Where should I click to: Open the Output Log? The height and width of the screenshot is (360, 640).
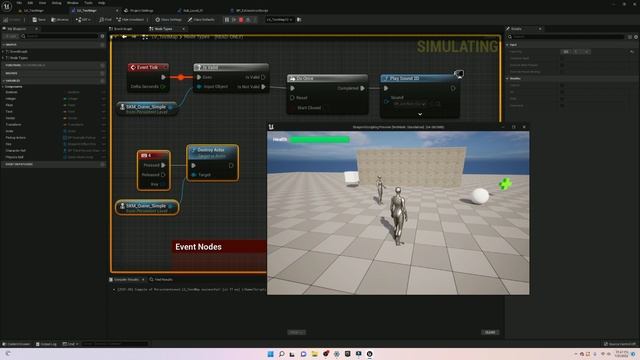pos(46,344)
